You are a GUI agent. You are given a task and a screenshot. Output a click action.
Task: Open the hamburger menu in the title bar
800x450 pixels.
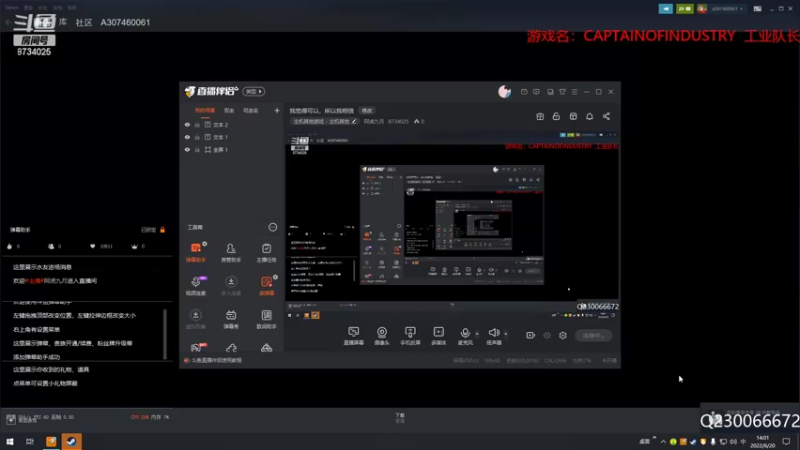(574, 92)
